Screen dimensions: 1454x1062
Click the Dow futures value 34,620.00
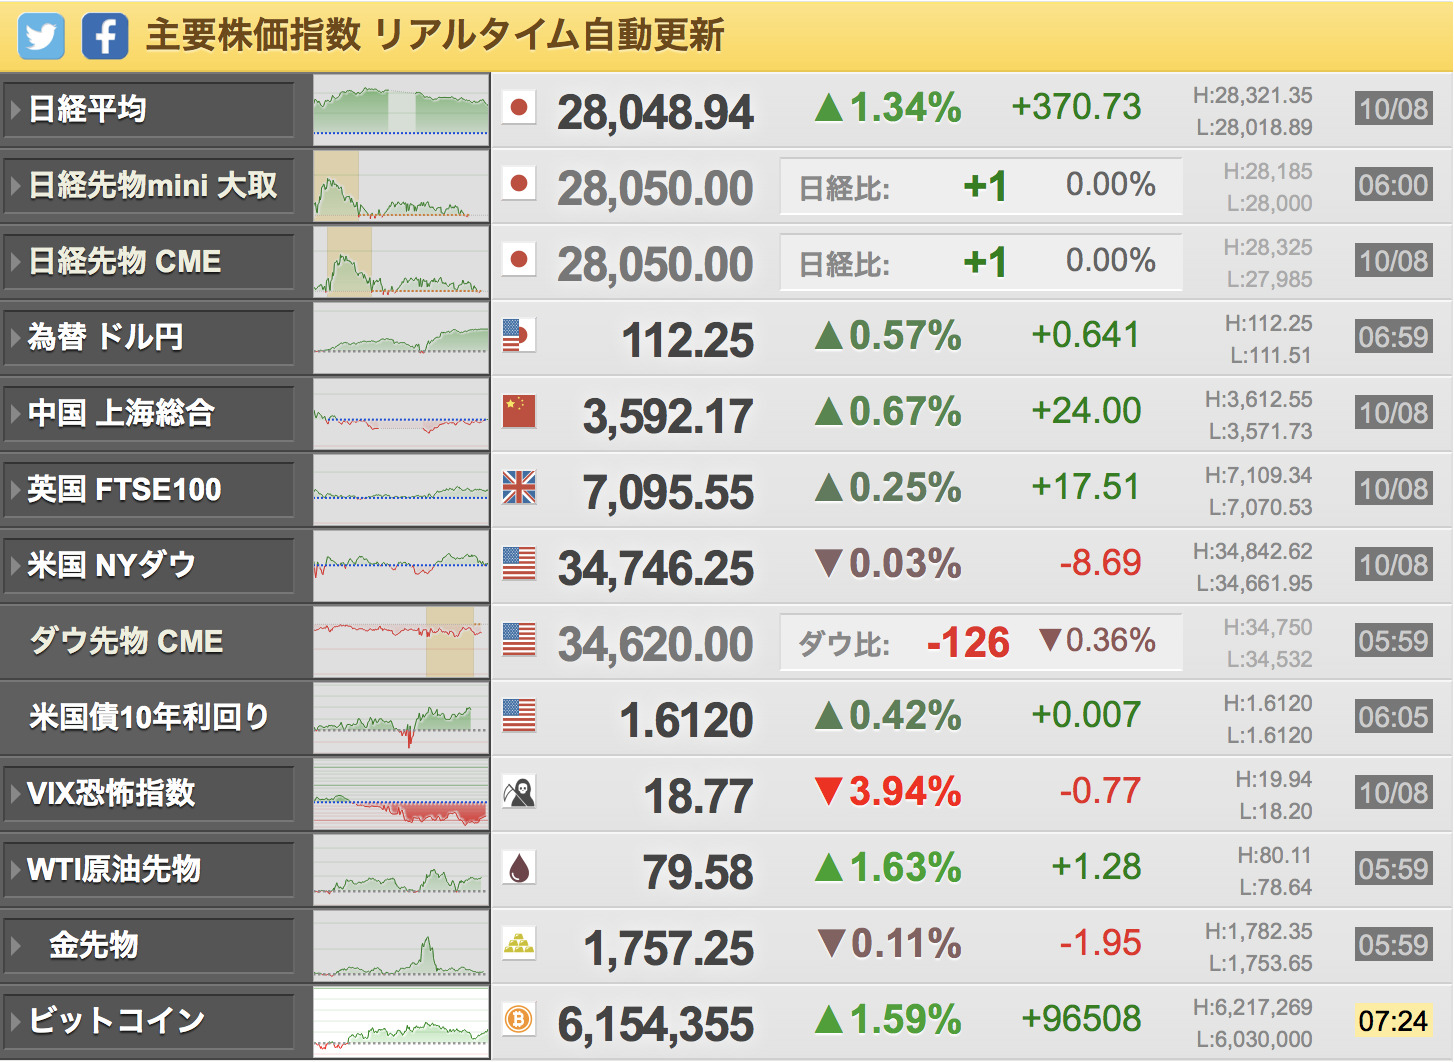655,644
